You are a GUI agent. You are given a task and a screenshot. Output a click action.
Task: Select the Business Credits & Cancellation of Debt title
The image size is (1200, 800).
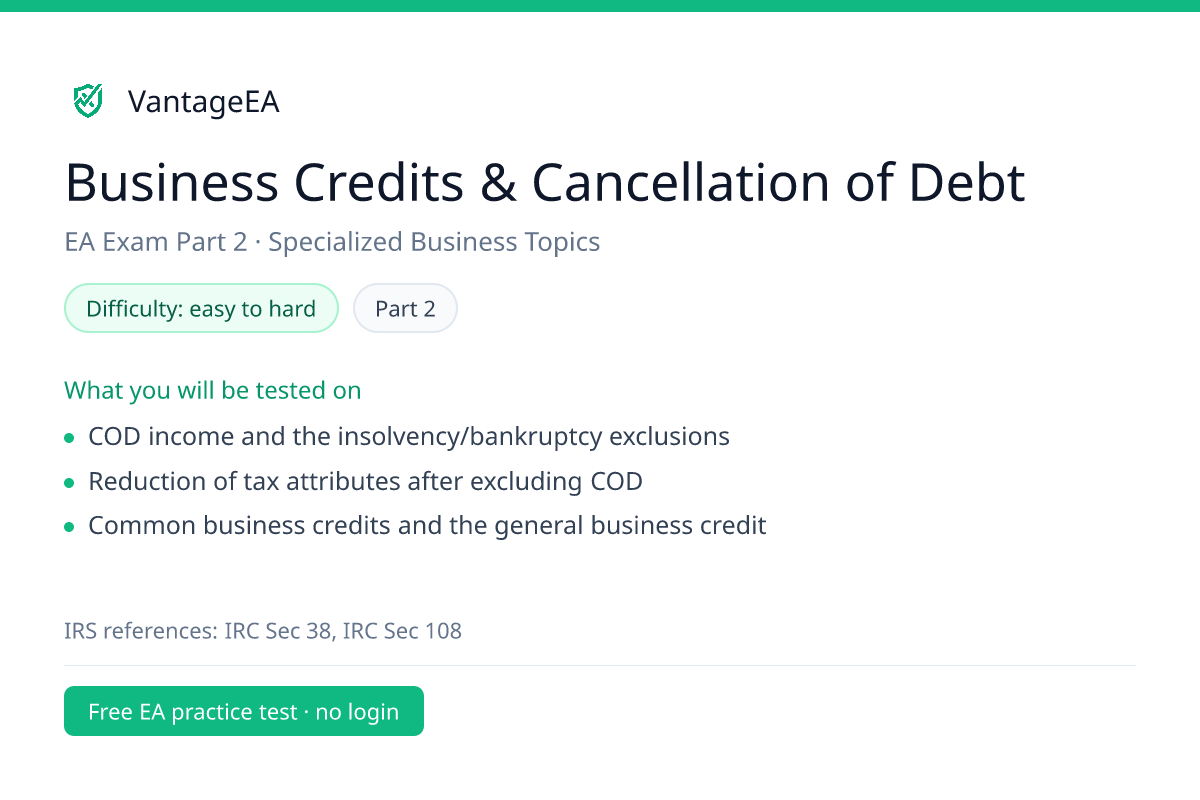pyautogui.click(x=545, y=183)
